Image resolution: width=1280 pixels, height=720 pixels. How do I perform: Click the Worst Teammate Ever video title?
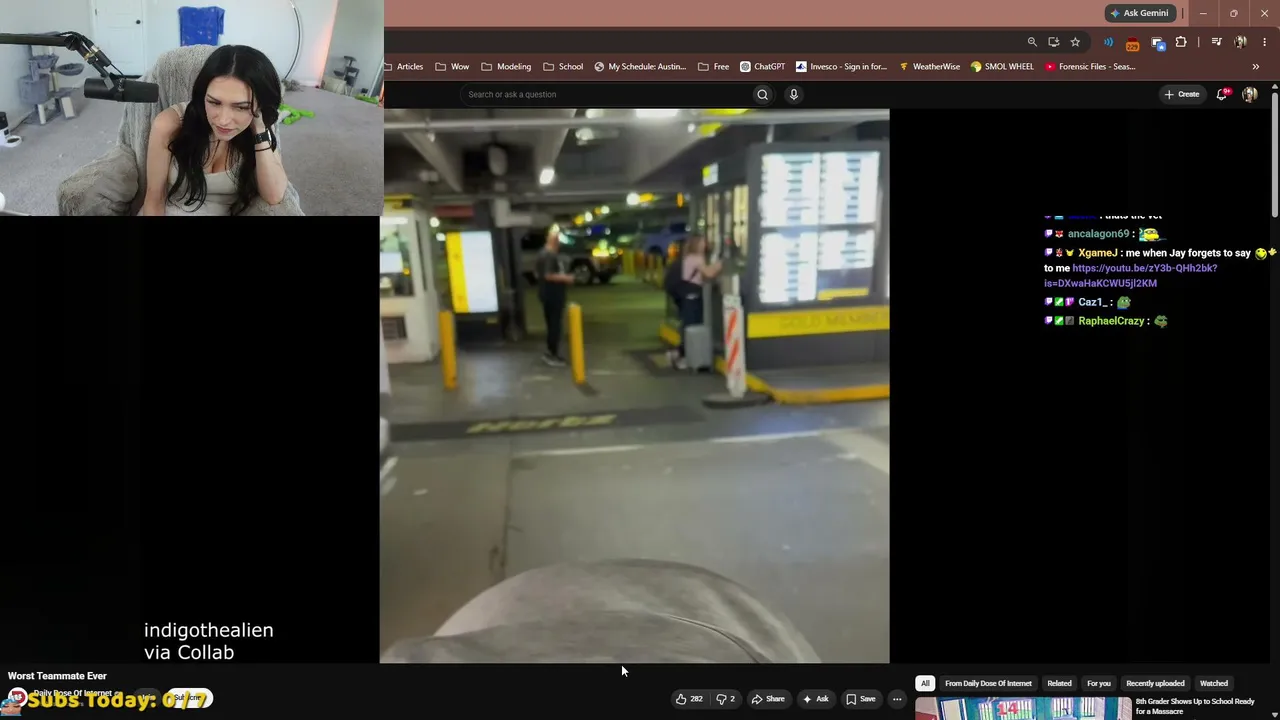[57, 676]
